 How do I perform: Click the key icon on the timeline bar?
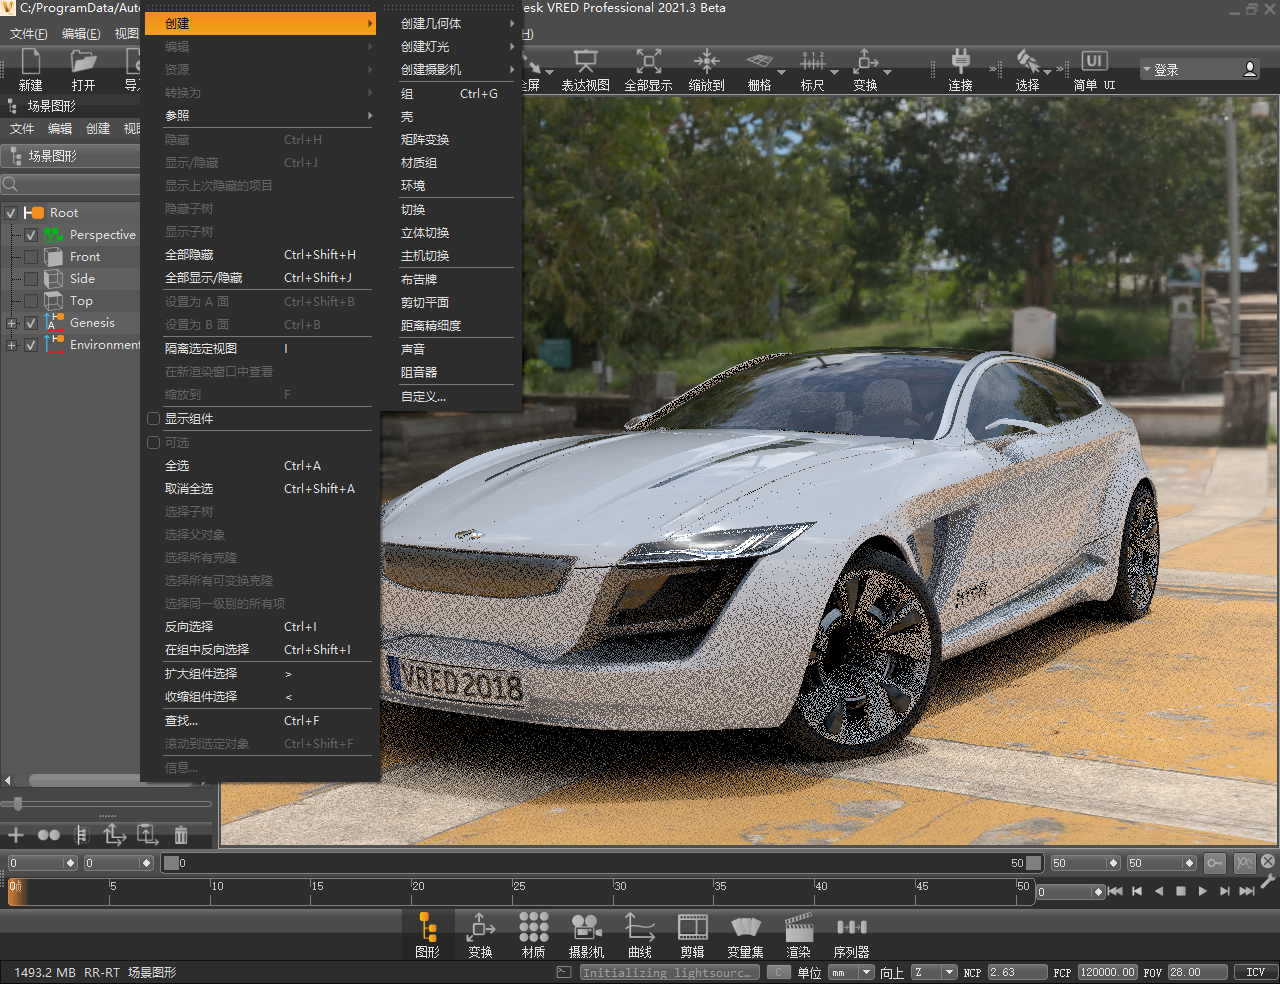click(x=1215, y=862)
